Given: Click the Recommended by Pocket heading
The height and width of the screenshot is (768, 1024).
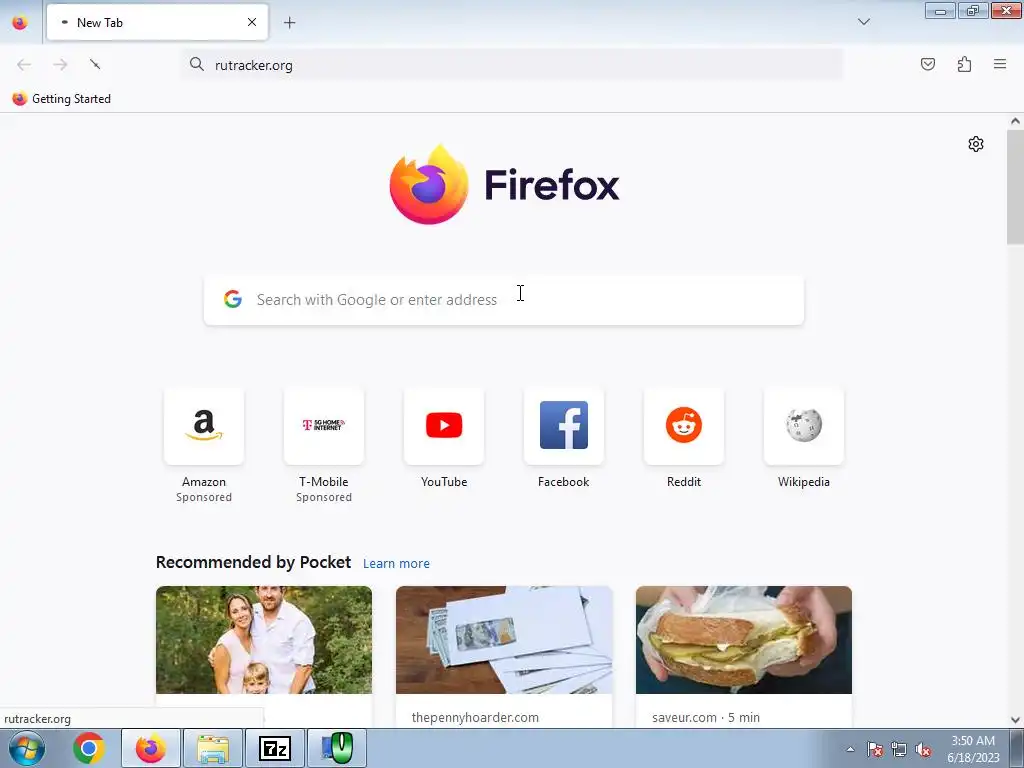Looking at the screenshot, I should tap(253, 562).
